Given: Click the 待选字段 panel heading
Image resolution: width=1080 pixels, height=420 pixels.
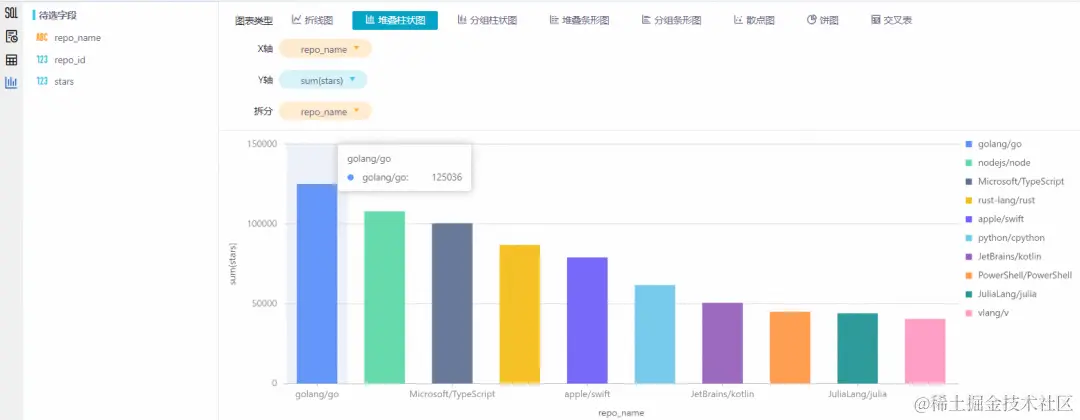Looking at the screenshot, I should [58, 14].
